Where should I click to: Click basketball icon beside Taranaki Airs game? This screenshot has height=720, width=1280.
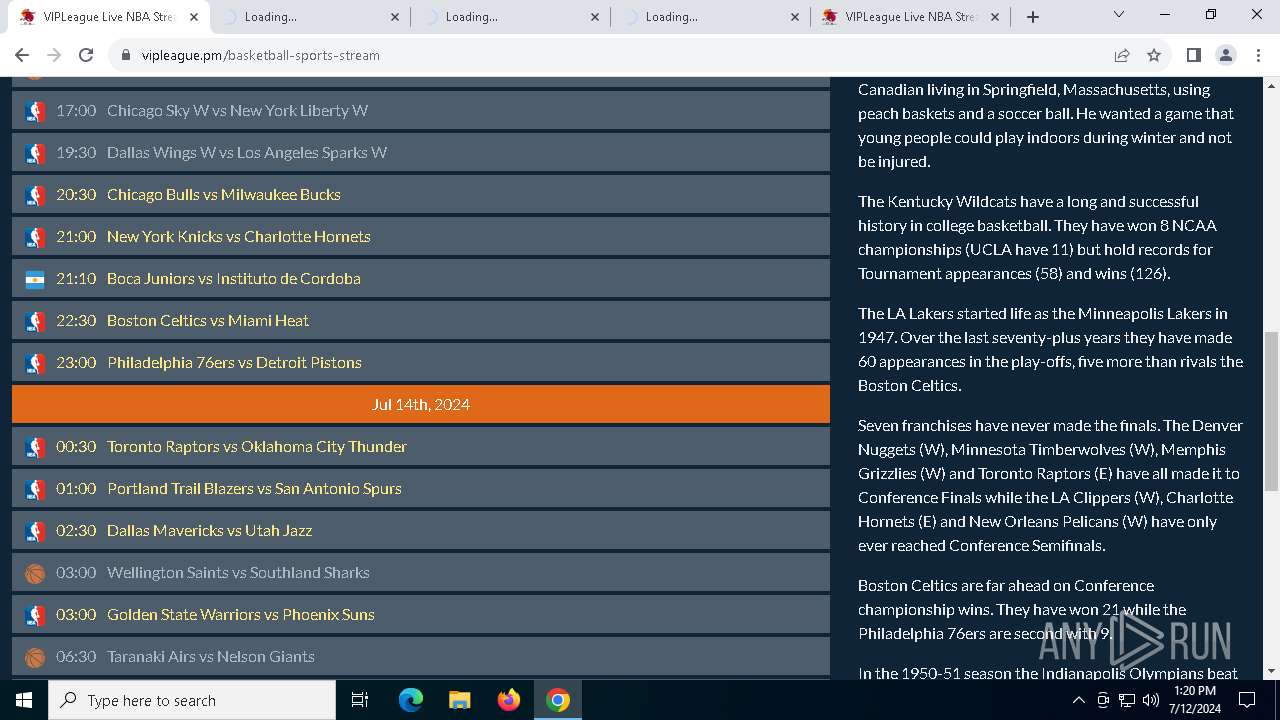click(35, 657)
